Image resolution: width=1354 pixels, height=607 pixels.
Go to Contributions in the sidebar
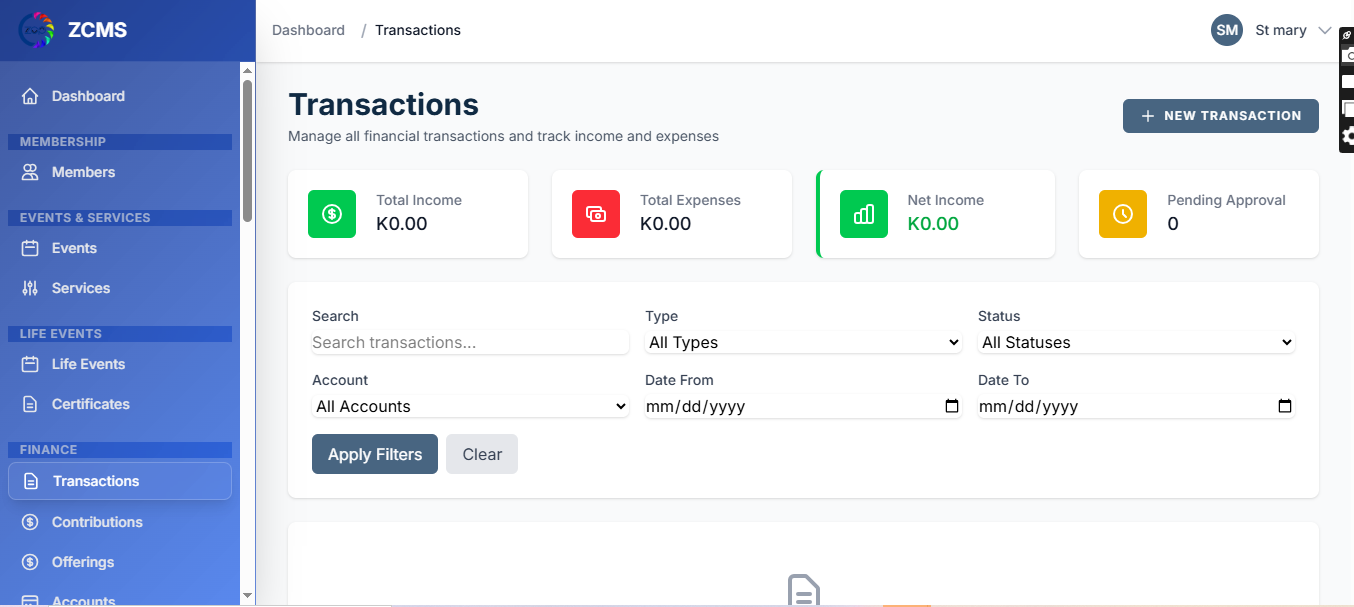click(x=97, y=522)
